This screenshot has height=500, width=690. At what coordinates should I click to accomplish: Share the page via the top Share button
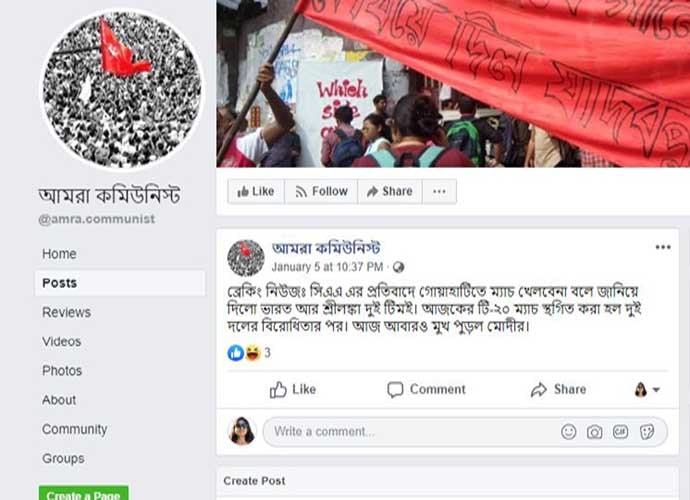click(x=390, y=191)
